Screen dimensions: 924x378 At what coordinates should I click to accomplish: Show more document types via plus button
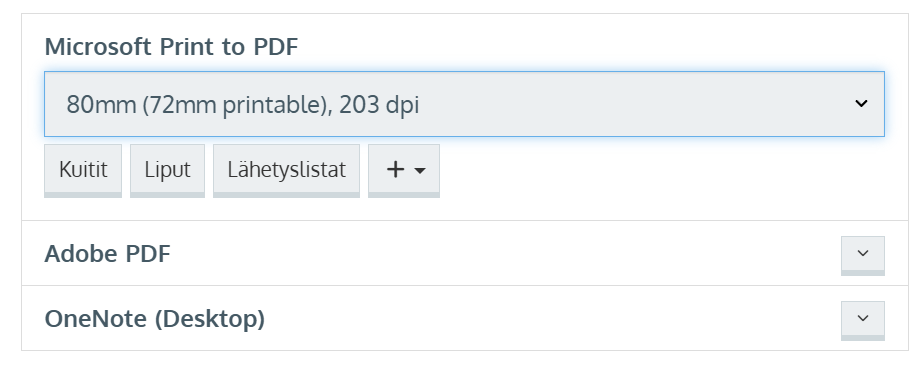(404, 170)
